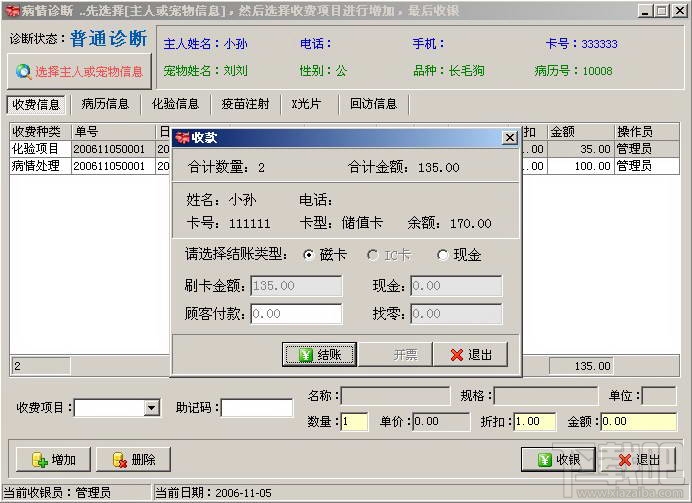Click card number 333333

[599, 44]
